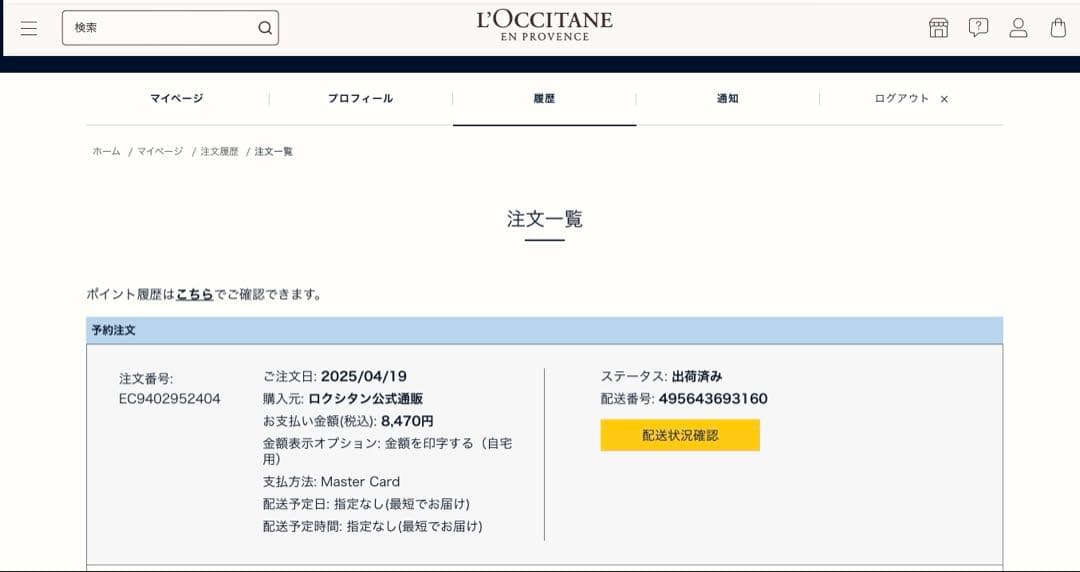Open the store locator icon

pos(938,28)
